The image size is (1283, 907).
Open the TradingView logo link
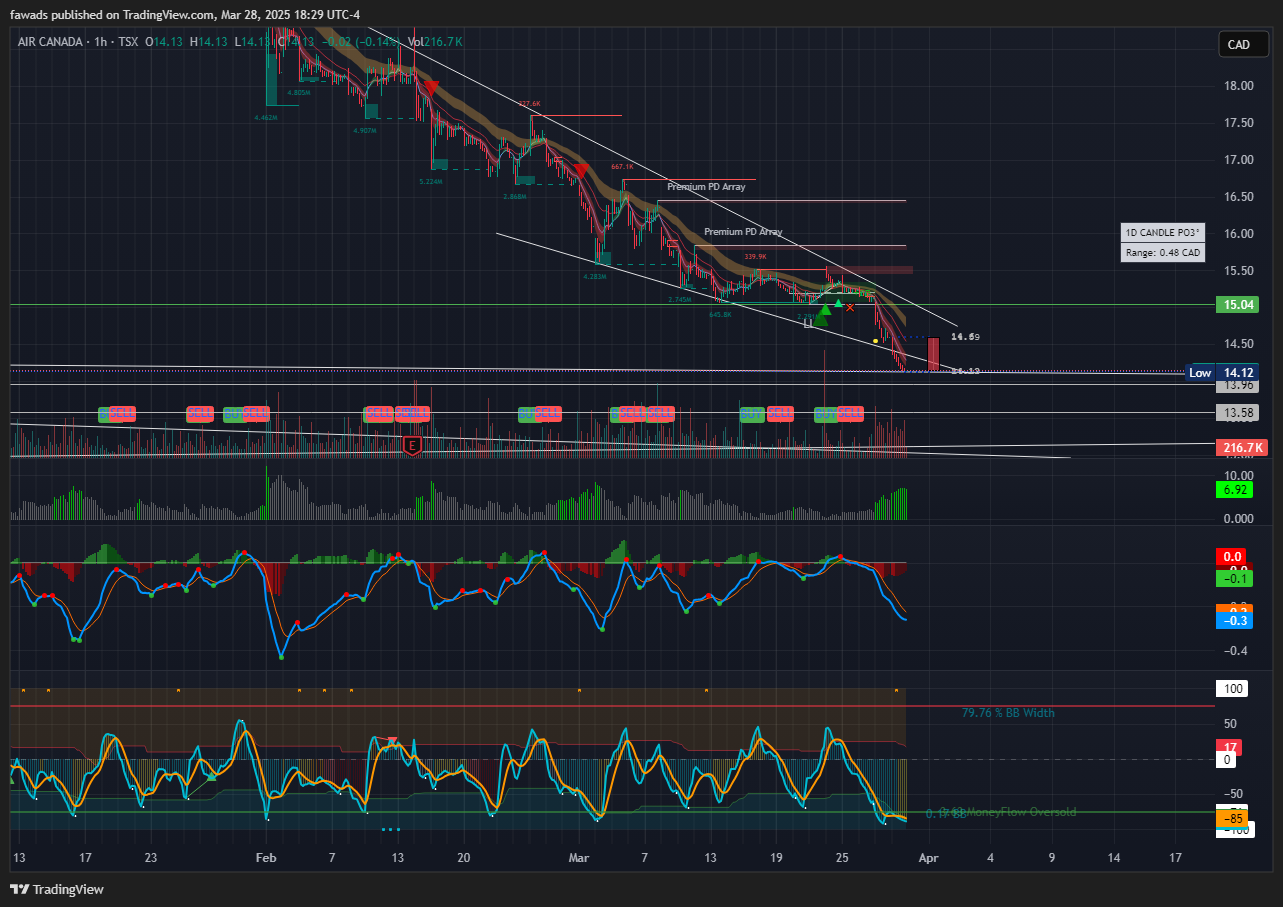pos(57,889)
